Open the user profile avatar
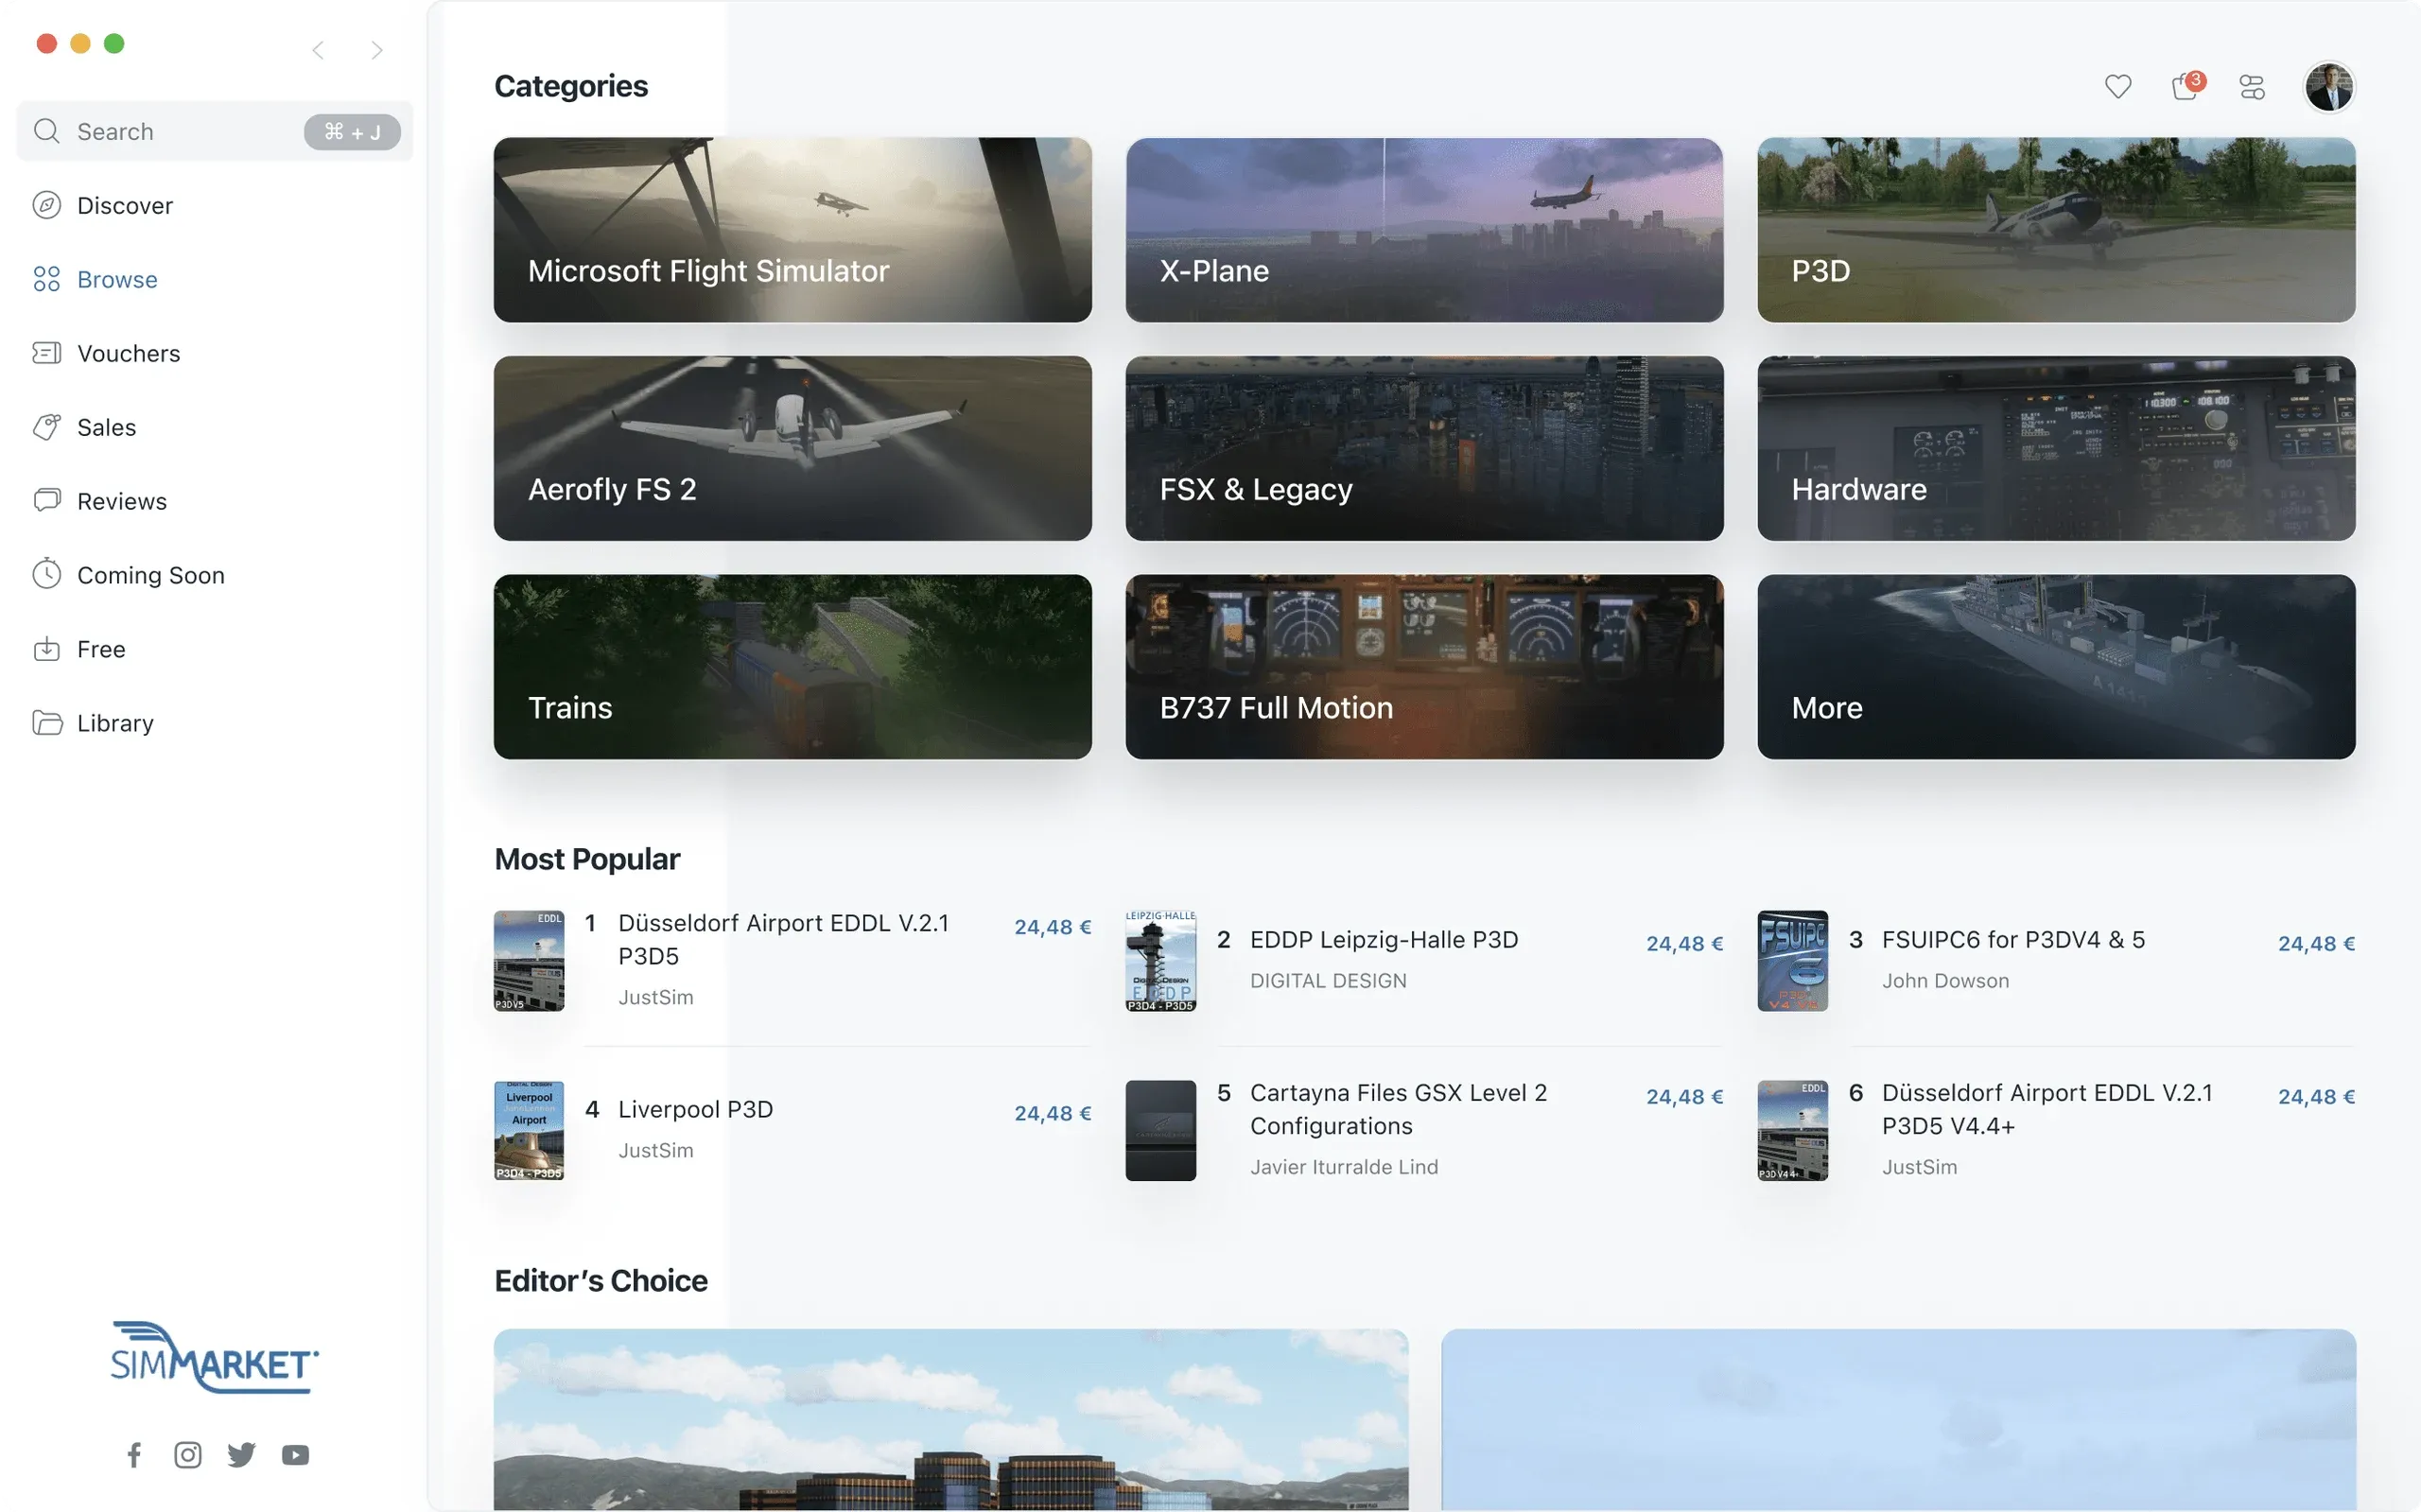 [2329, 87]
